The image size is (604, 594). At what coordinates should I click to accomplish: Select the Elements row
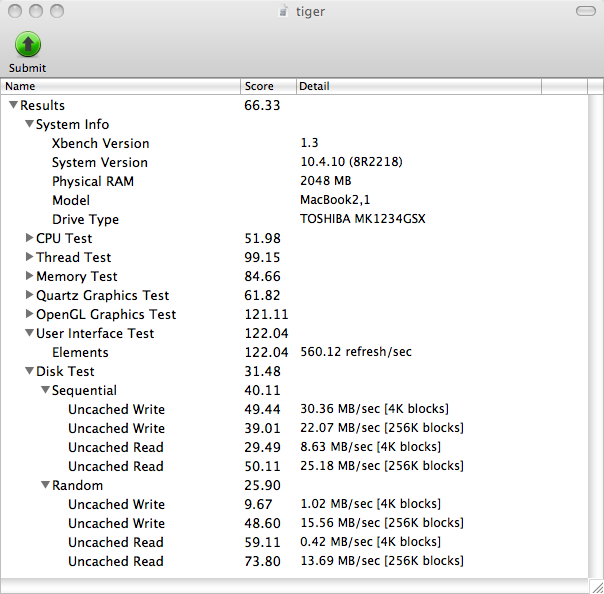294,352
